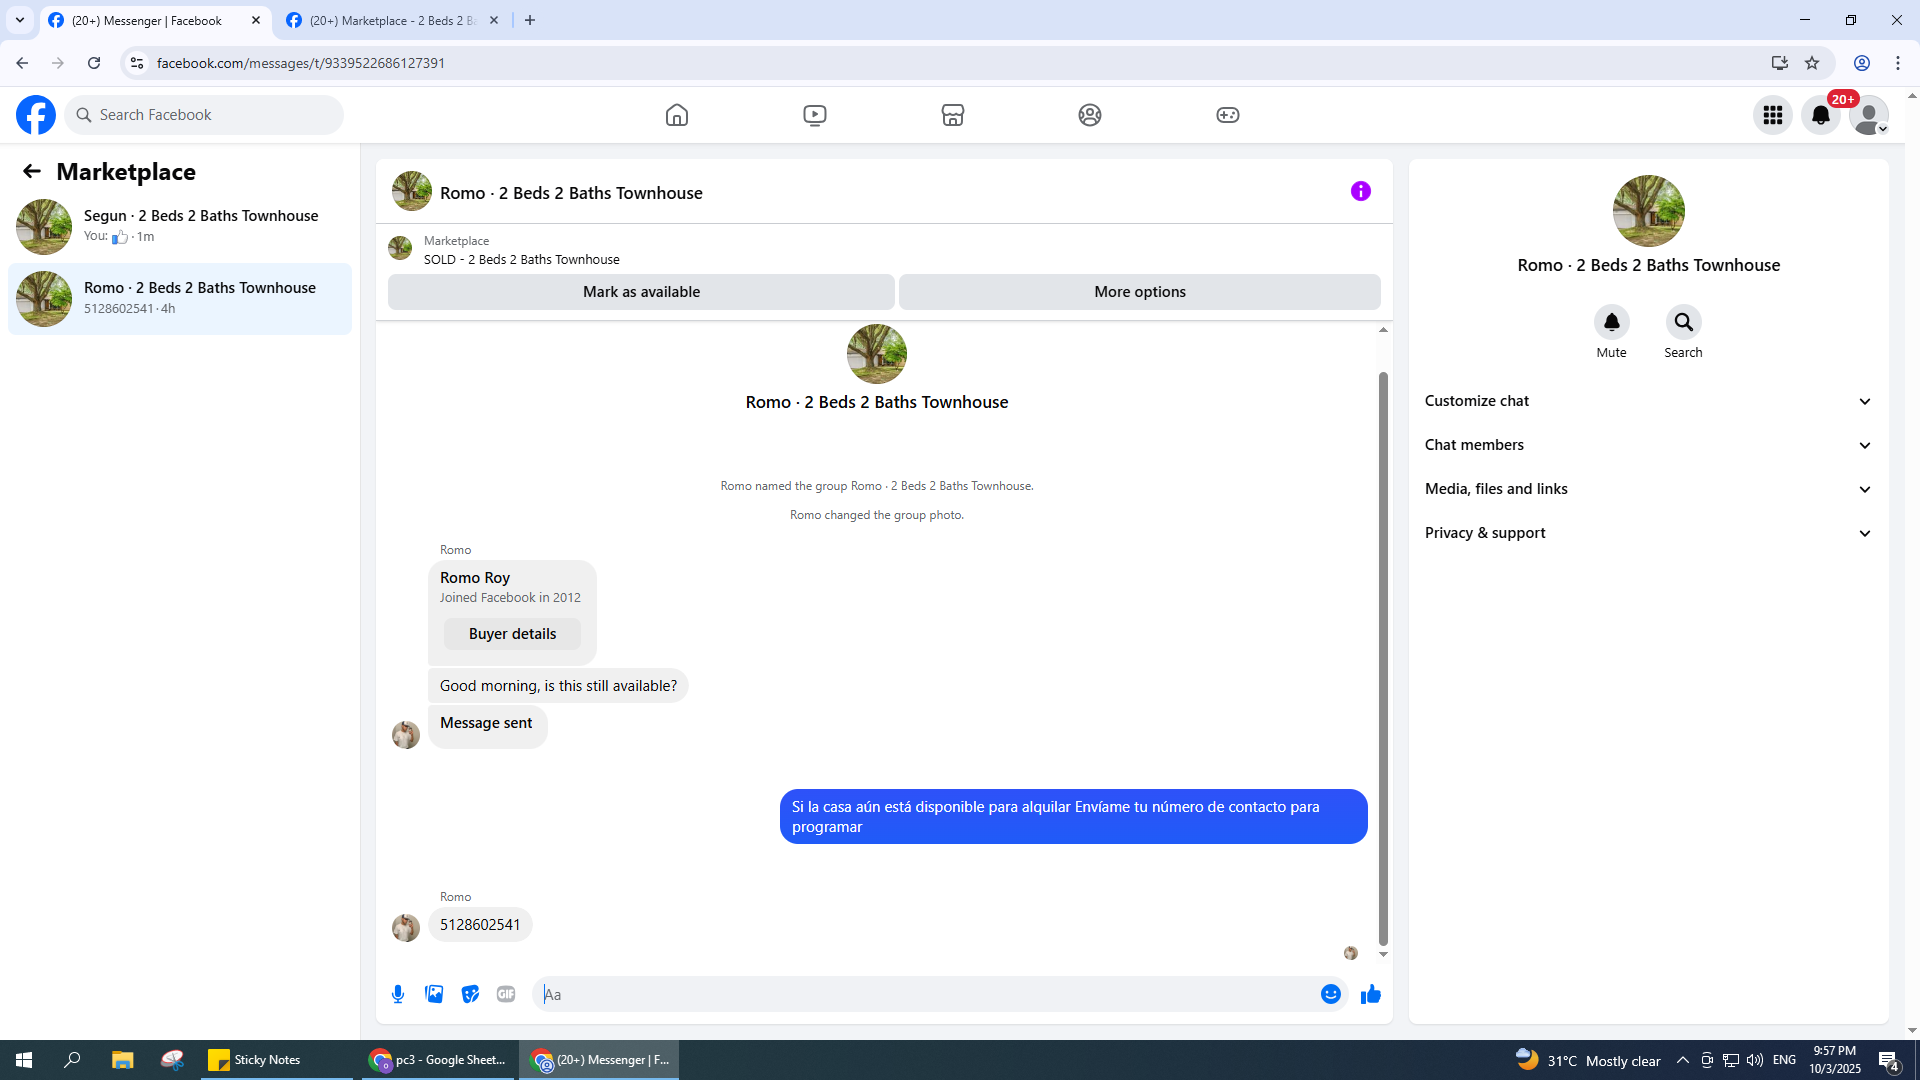Click More options button
Screen dimensions: 1920x1080
coord(1140,292)
